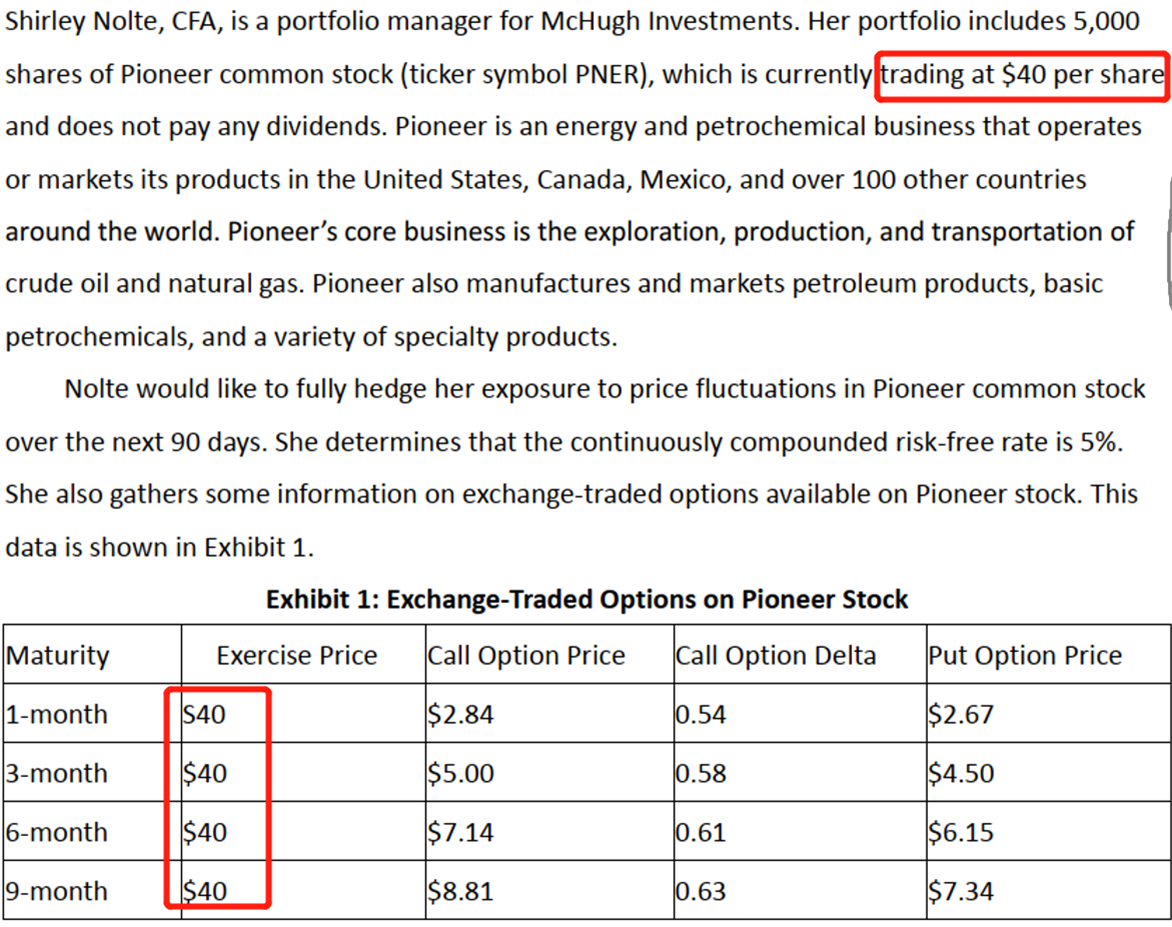Select the '9-month' maturity cell
Screen dimensions: 1172x927
click(x=56, y=891)
